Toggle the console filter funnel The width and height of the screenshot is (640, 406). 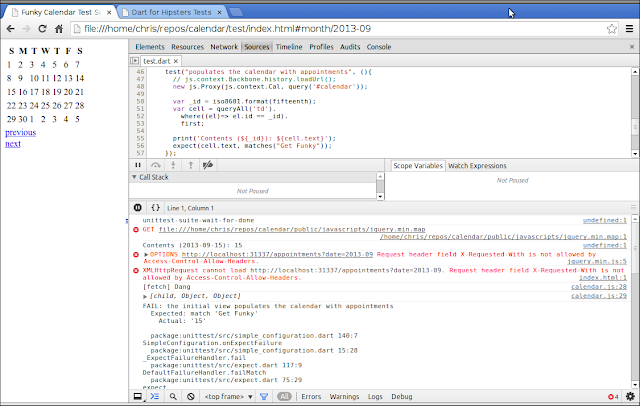click(264, 397)
